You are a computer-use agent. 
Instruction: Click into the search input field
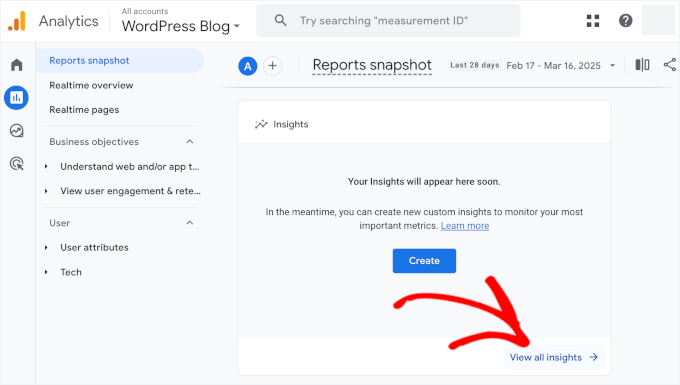[x=388, y=20]
